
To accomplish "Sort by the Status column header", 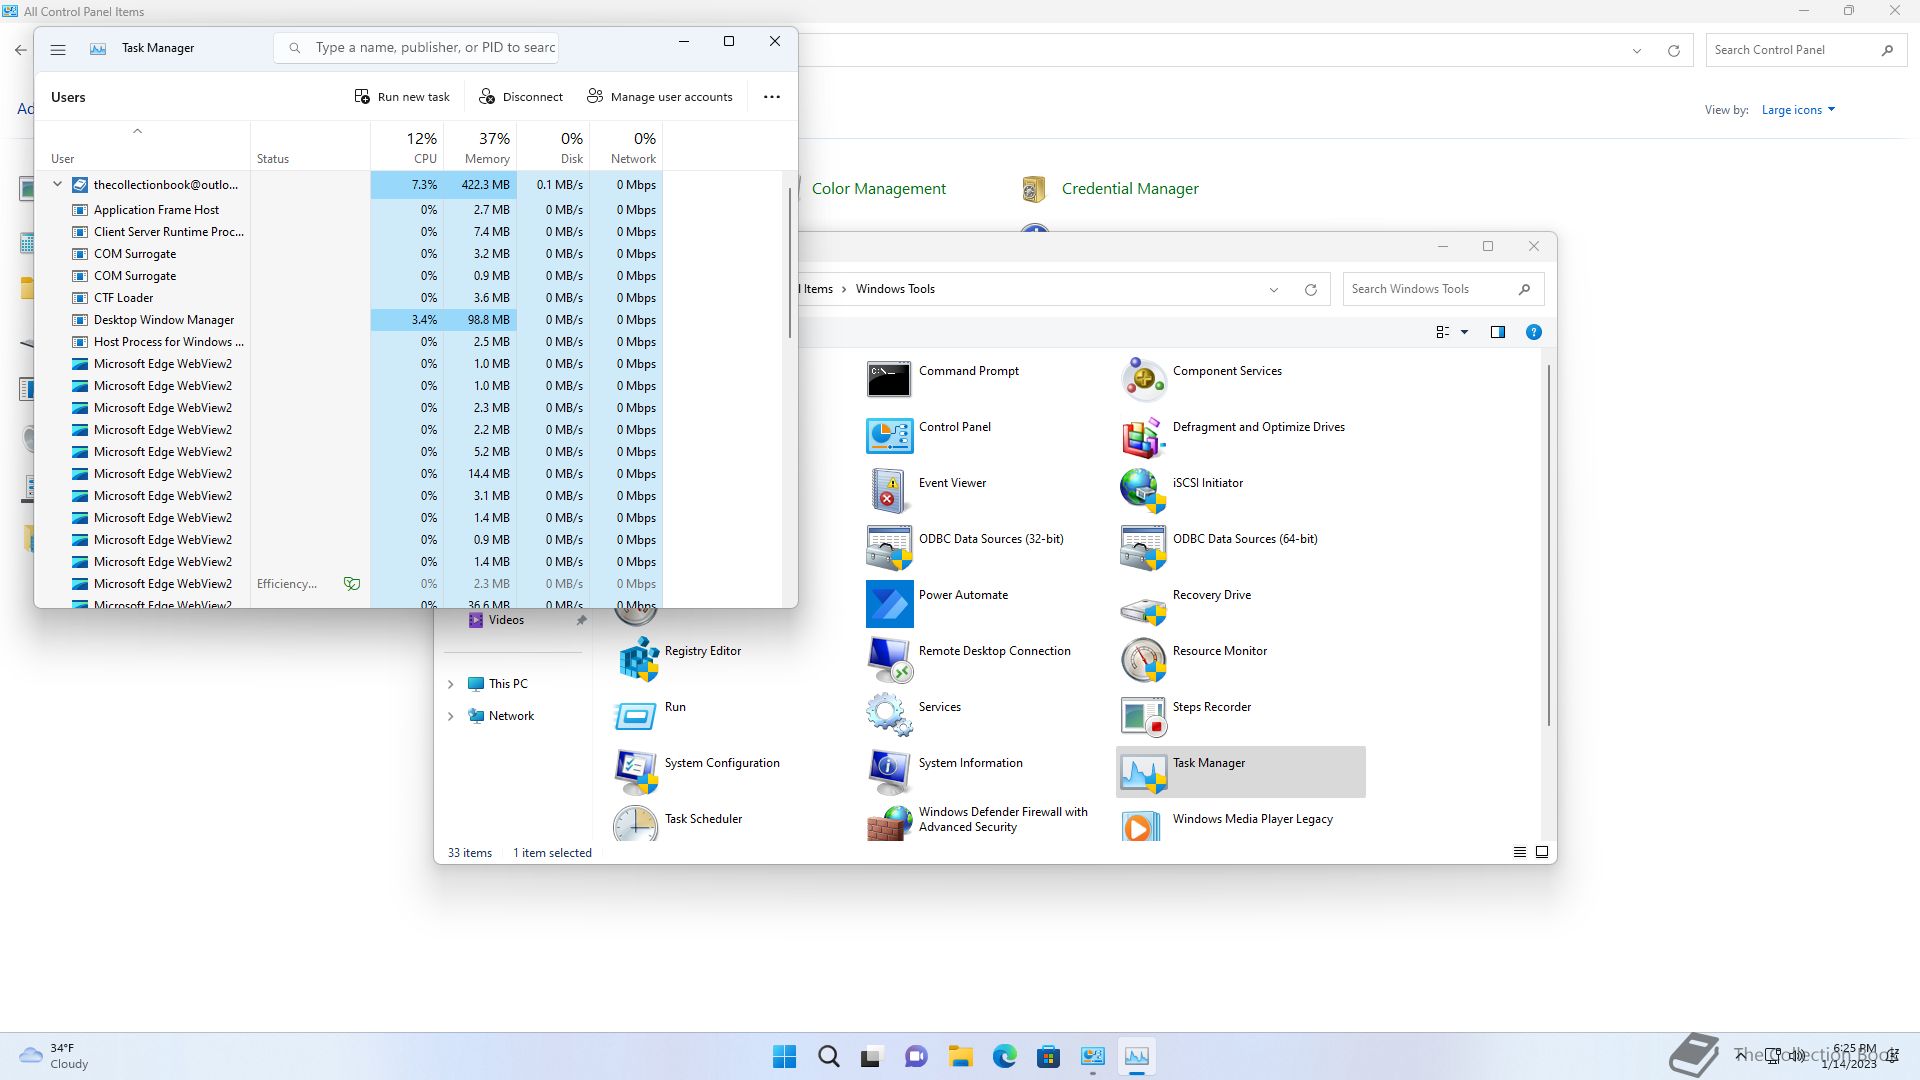I will click(310, 146).
